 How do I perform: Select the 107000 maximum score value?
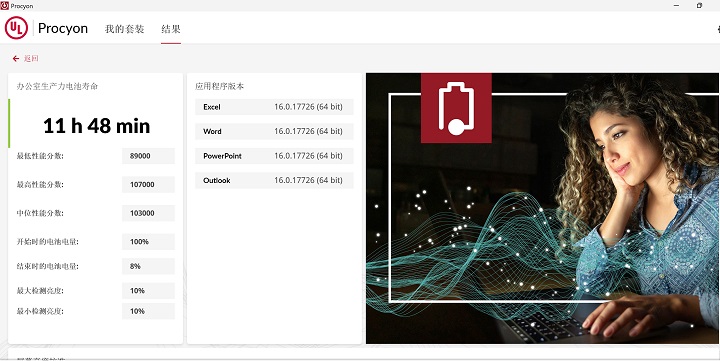148,185
